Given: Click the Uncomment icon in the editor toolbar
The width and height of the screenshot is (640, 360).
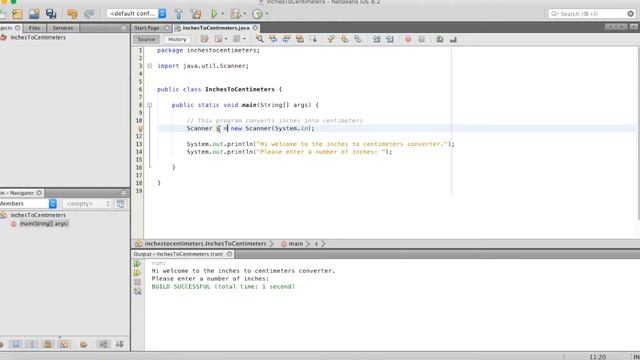Looking at the screenshot, I should tap(453, 39).
